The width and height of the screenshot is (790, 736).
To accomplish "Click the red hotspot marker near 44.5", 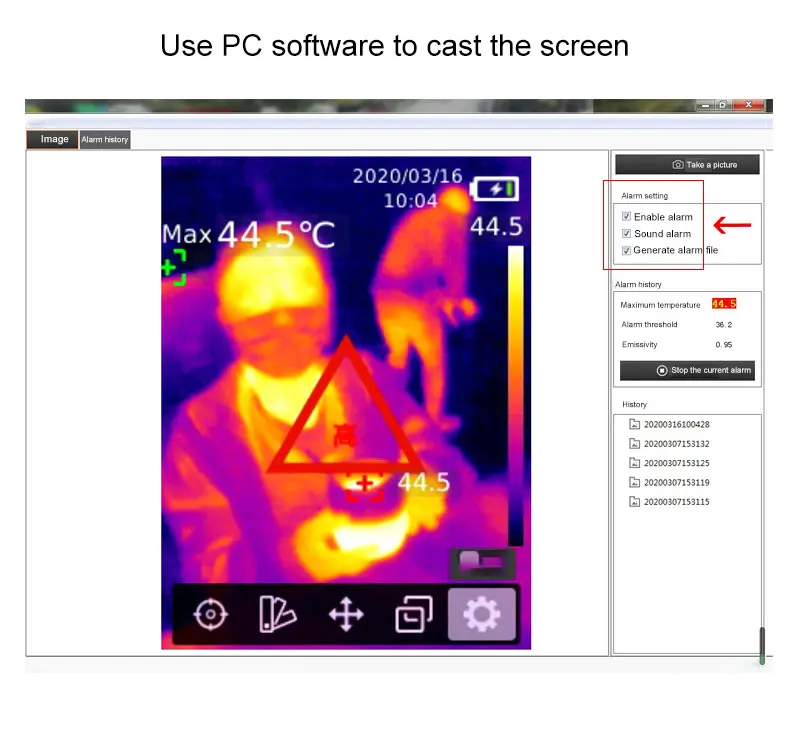I will [x=364, y=487].
